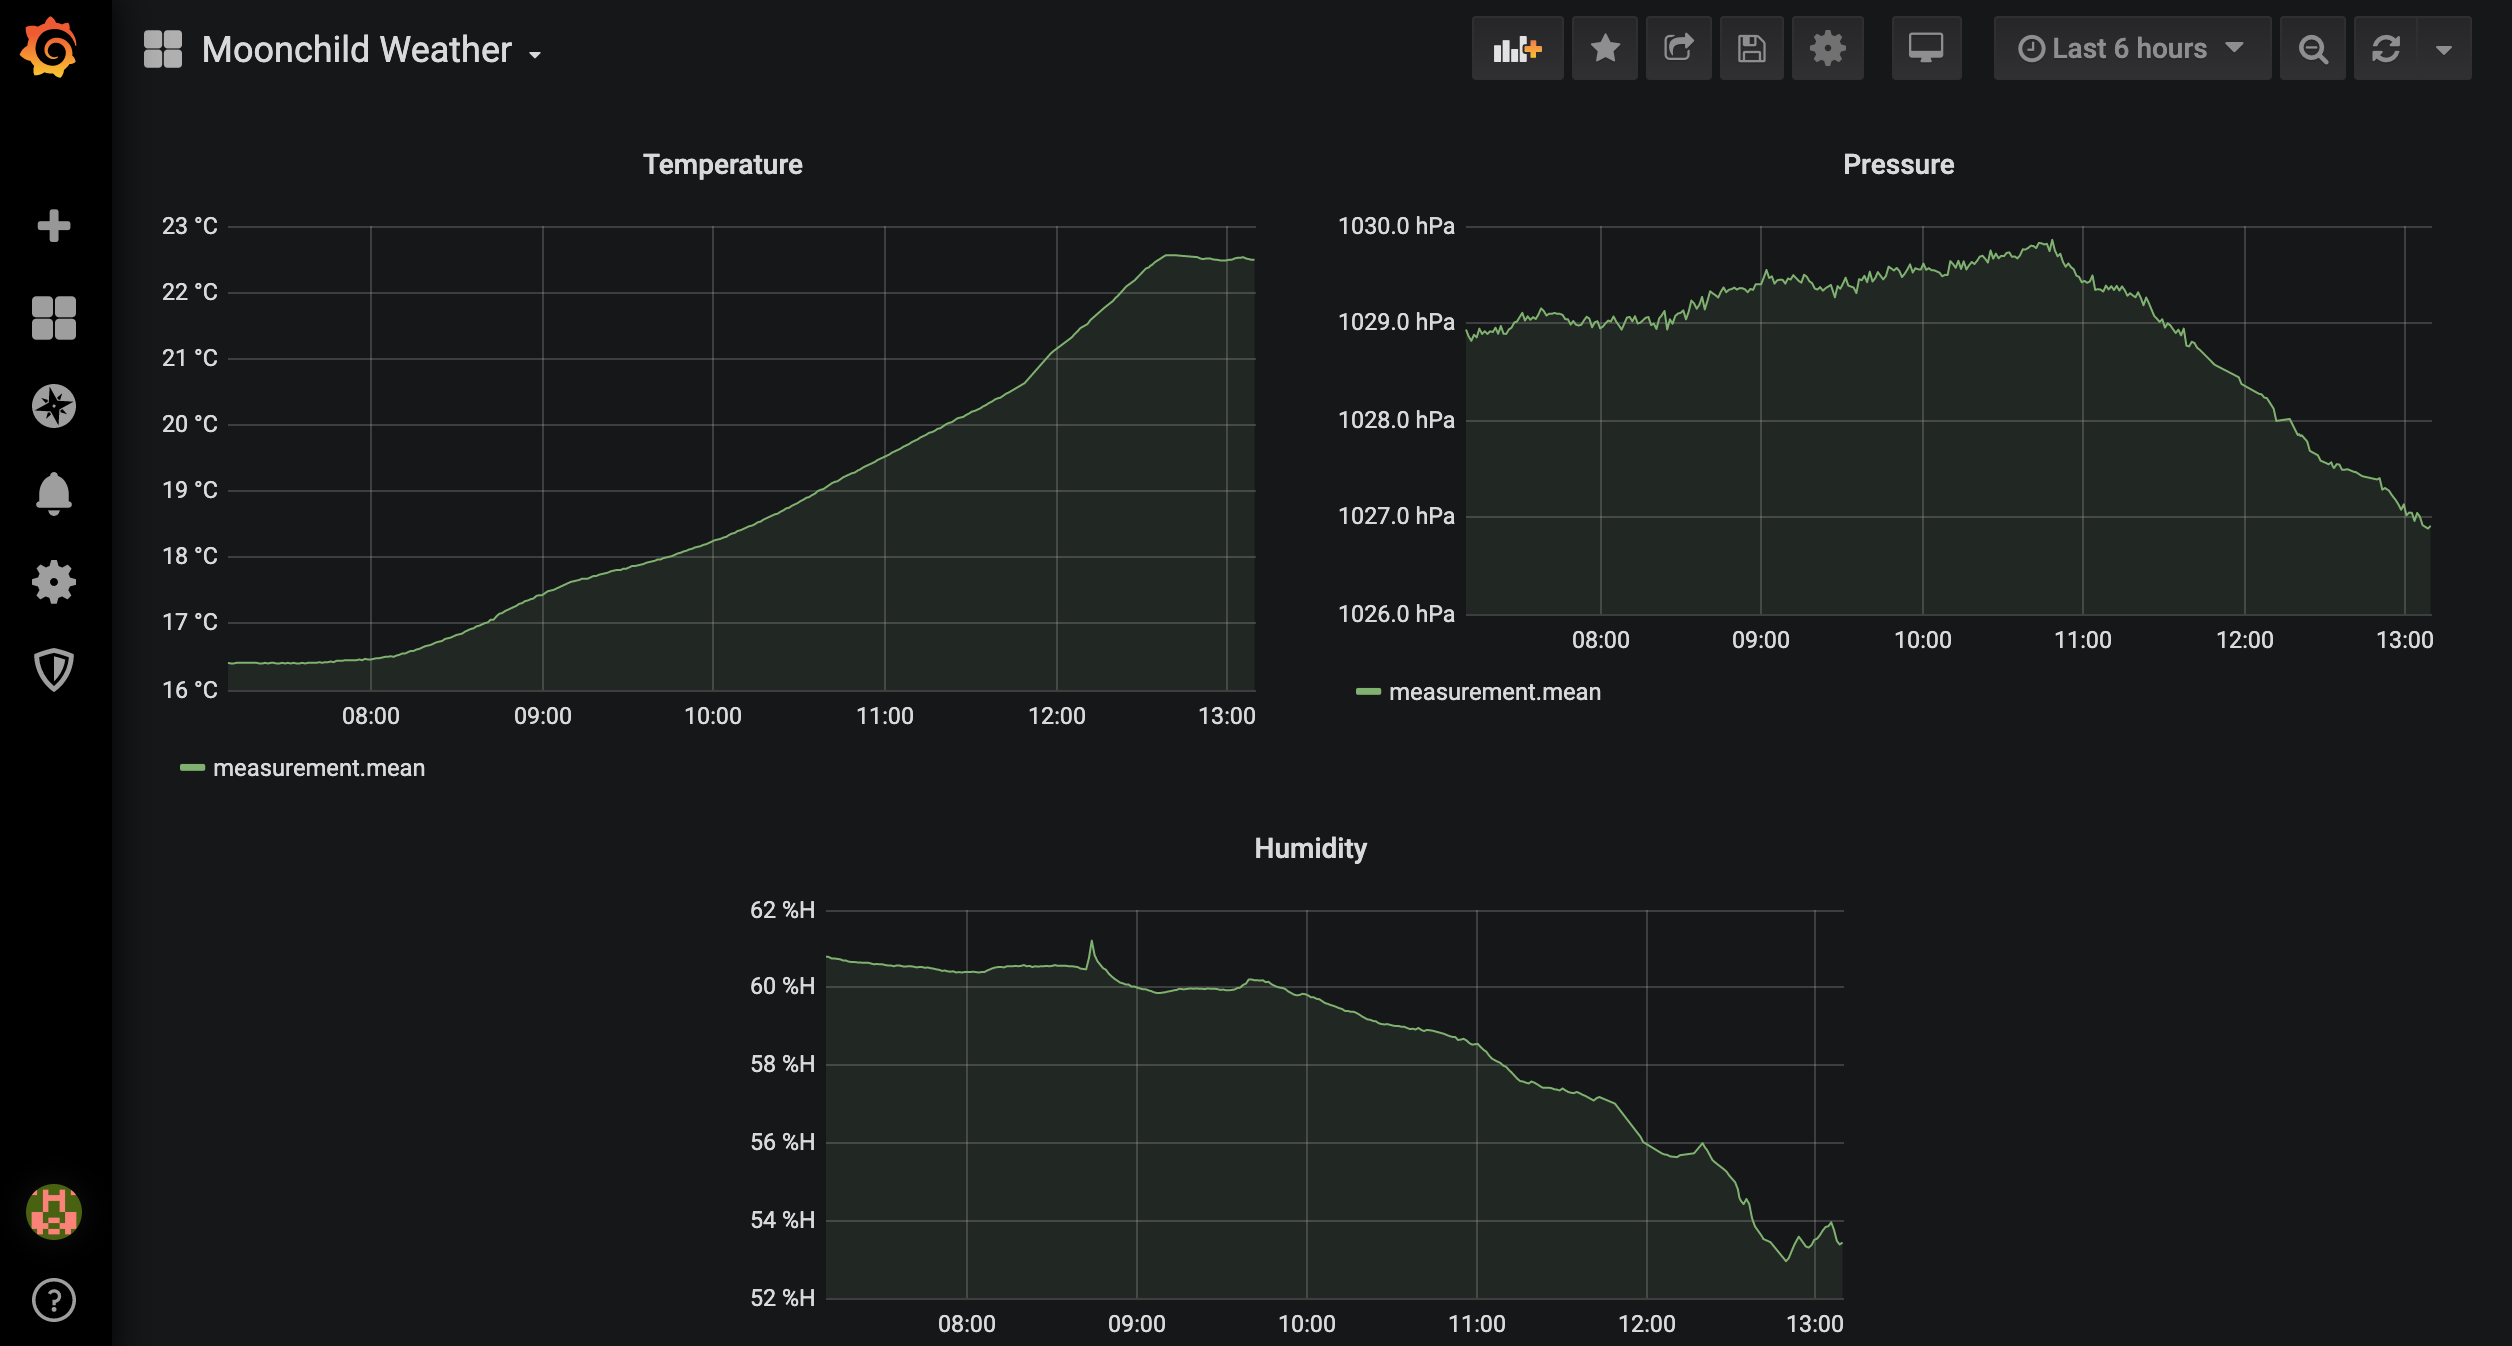2512x1346 pixels.
Task: Zoom out time range with magnifier
Action: click(x=2312, y=48)
